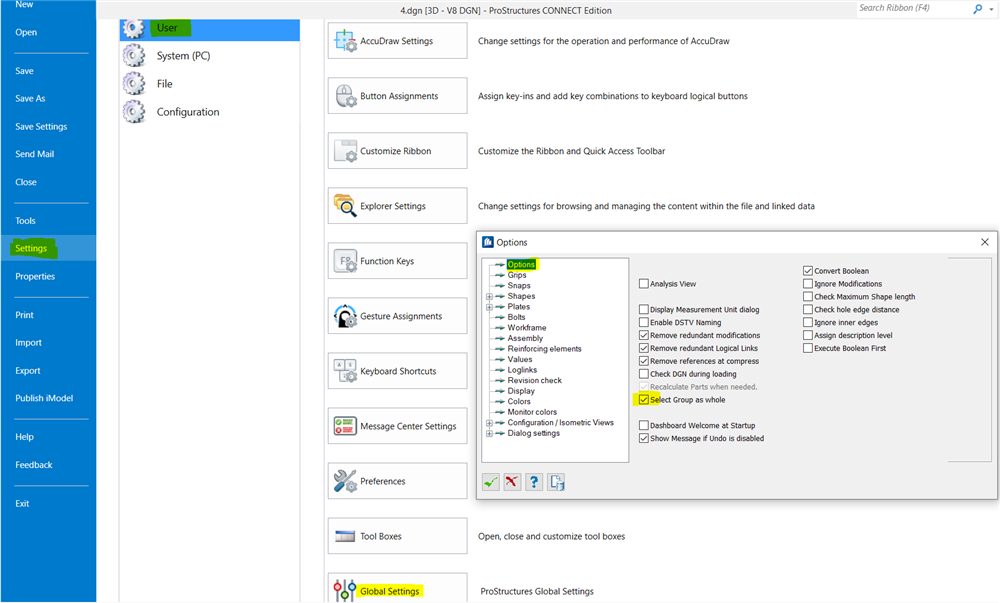Click the Global Settings sliders icon
1000x603 pixels.
[344, 590]
